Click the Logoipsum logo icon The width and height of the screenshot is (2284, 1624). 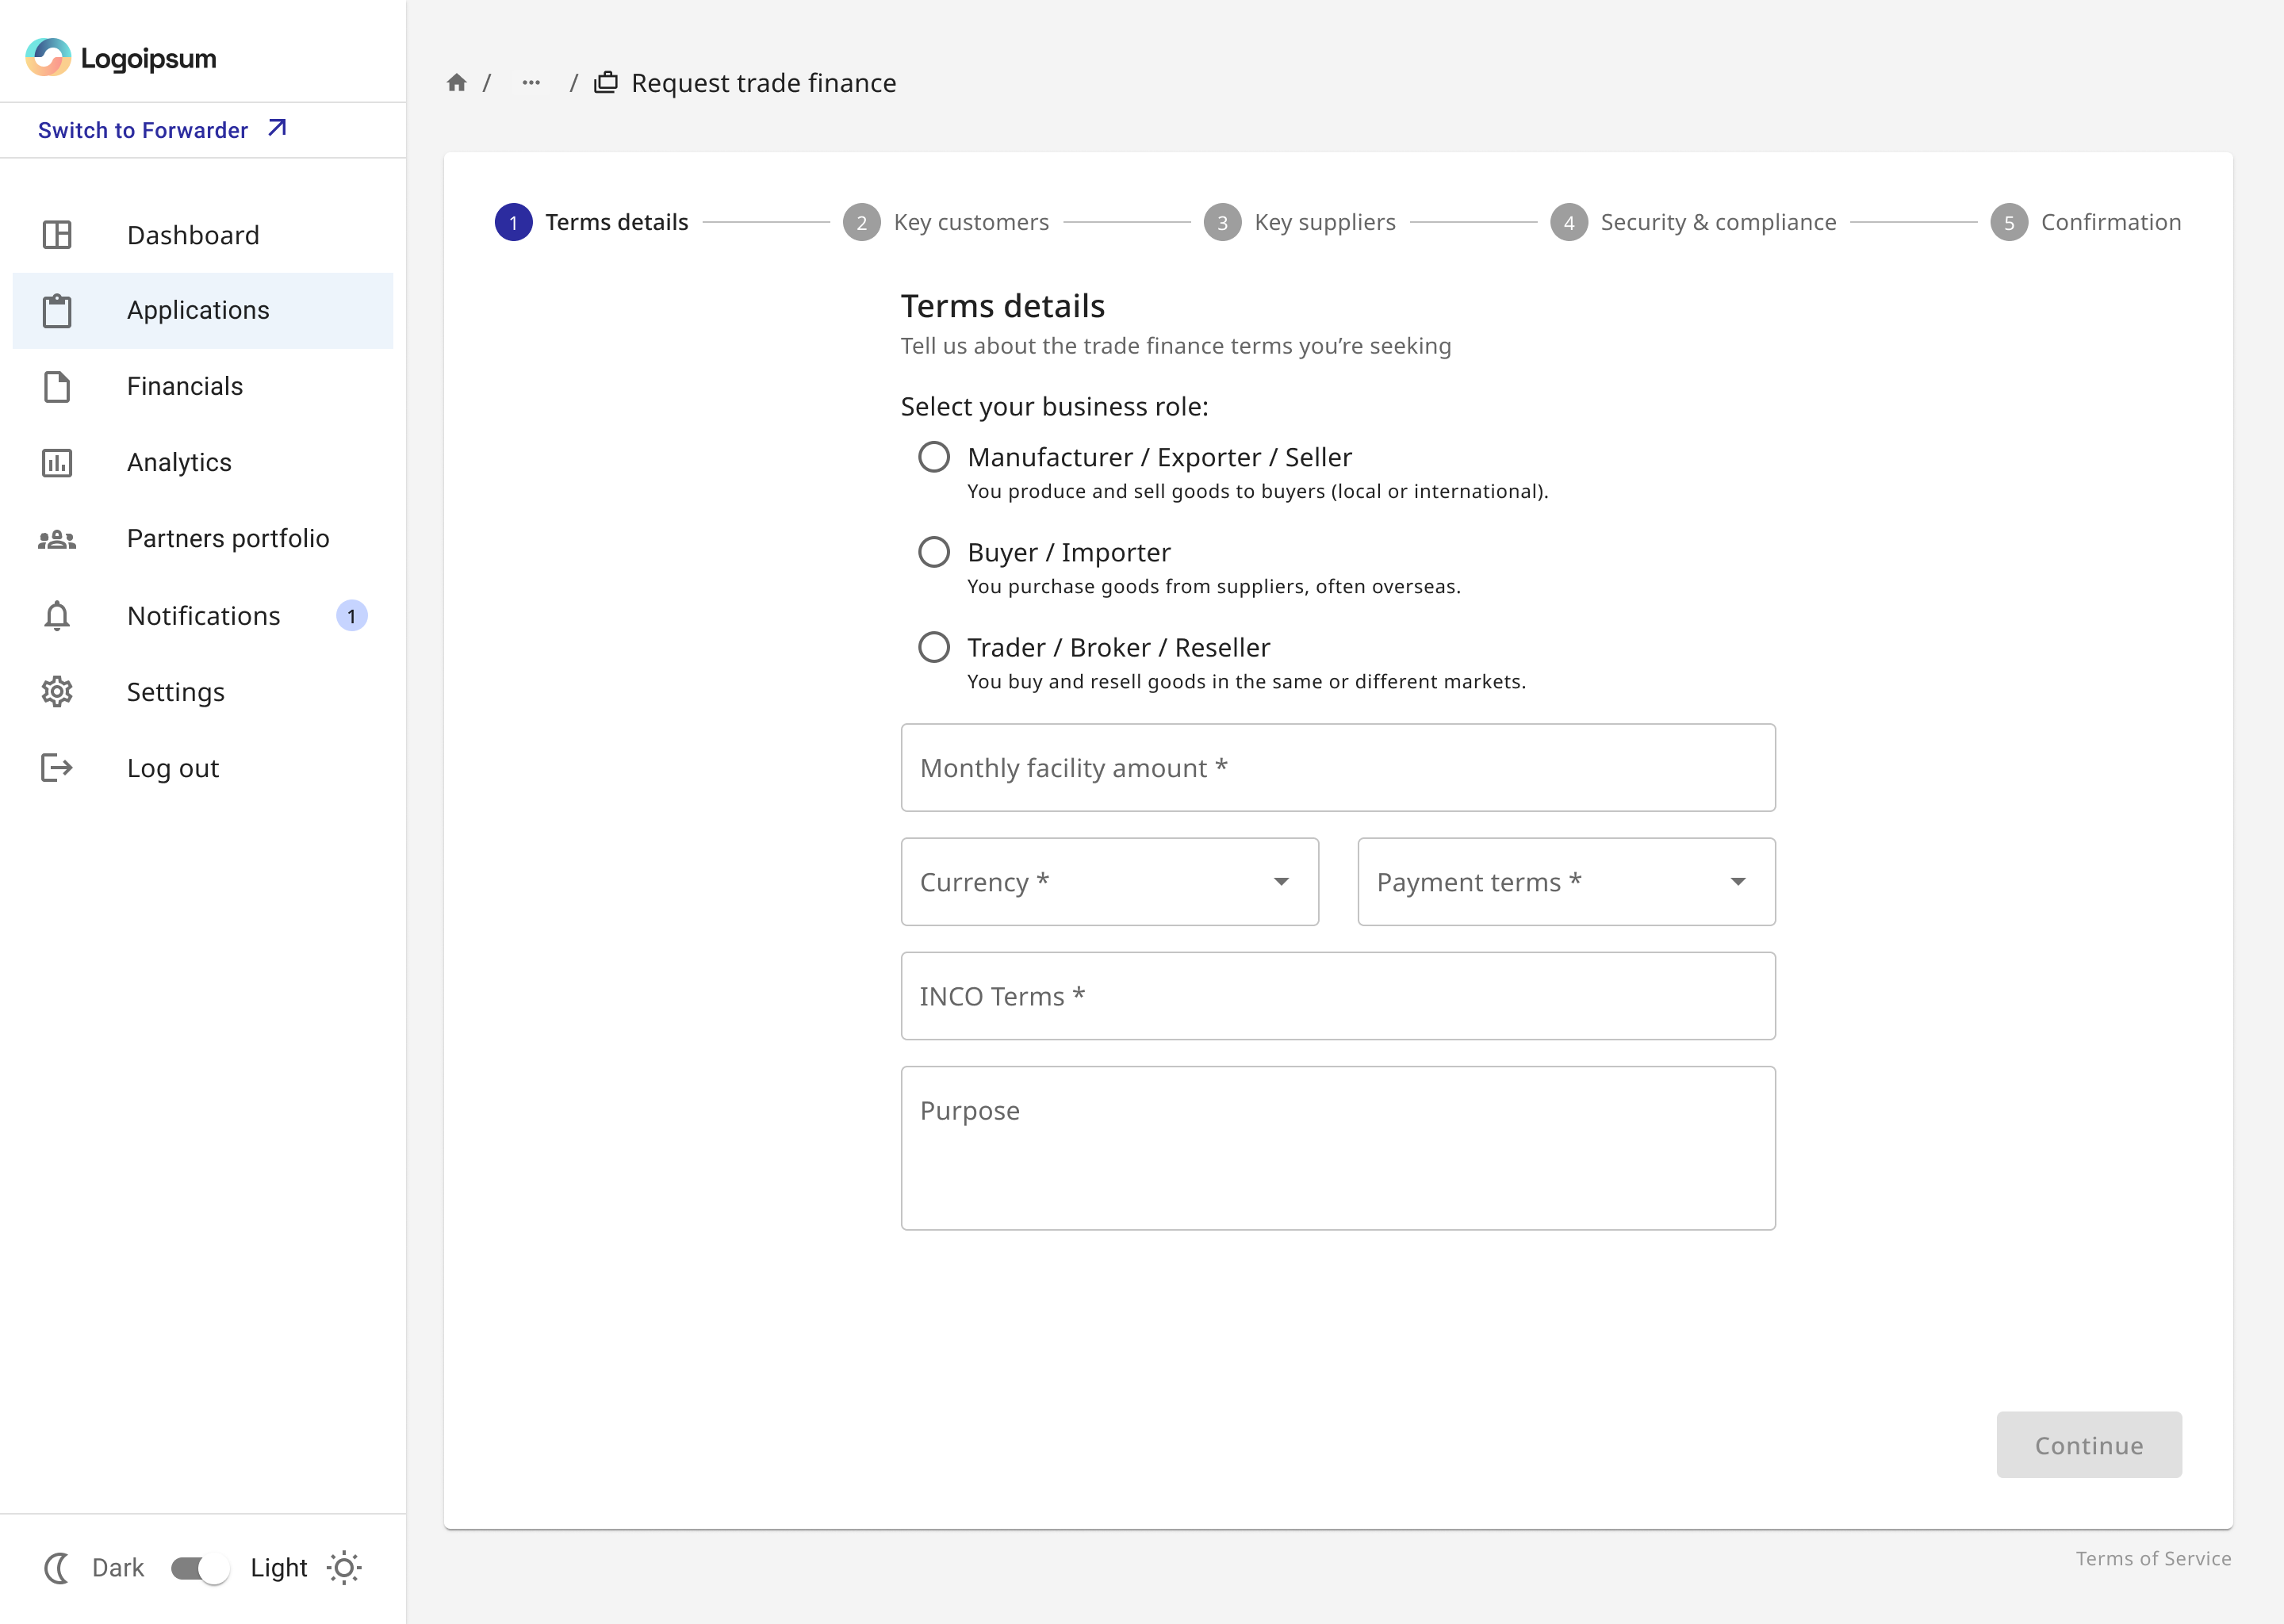pos(48,57)
